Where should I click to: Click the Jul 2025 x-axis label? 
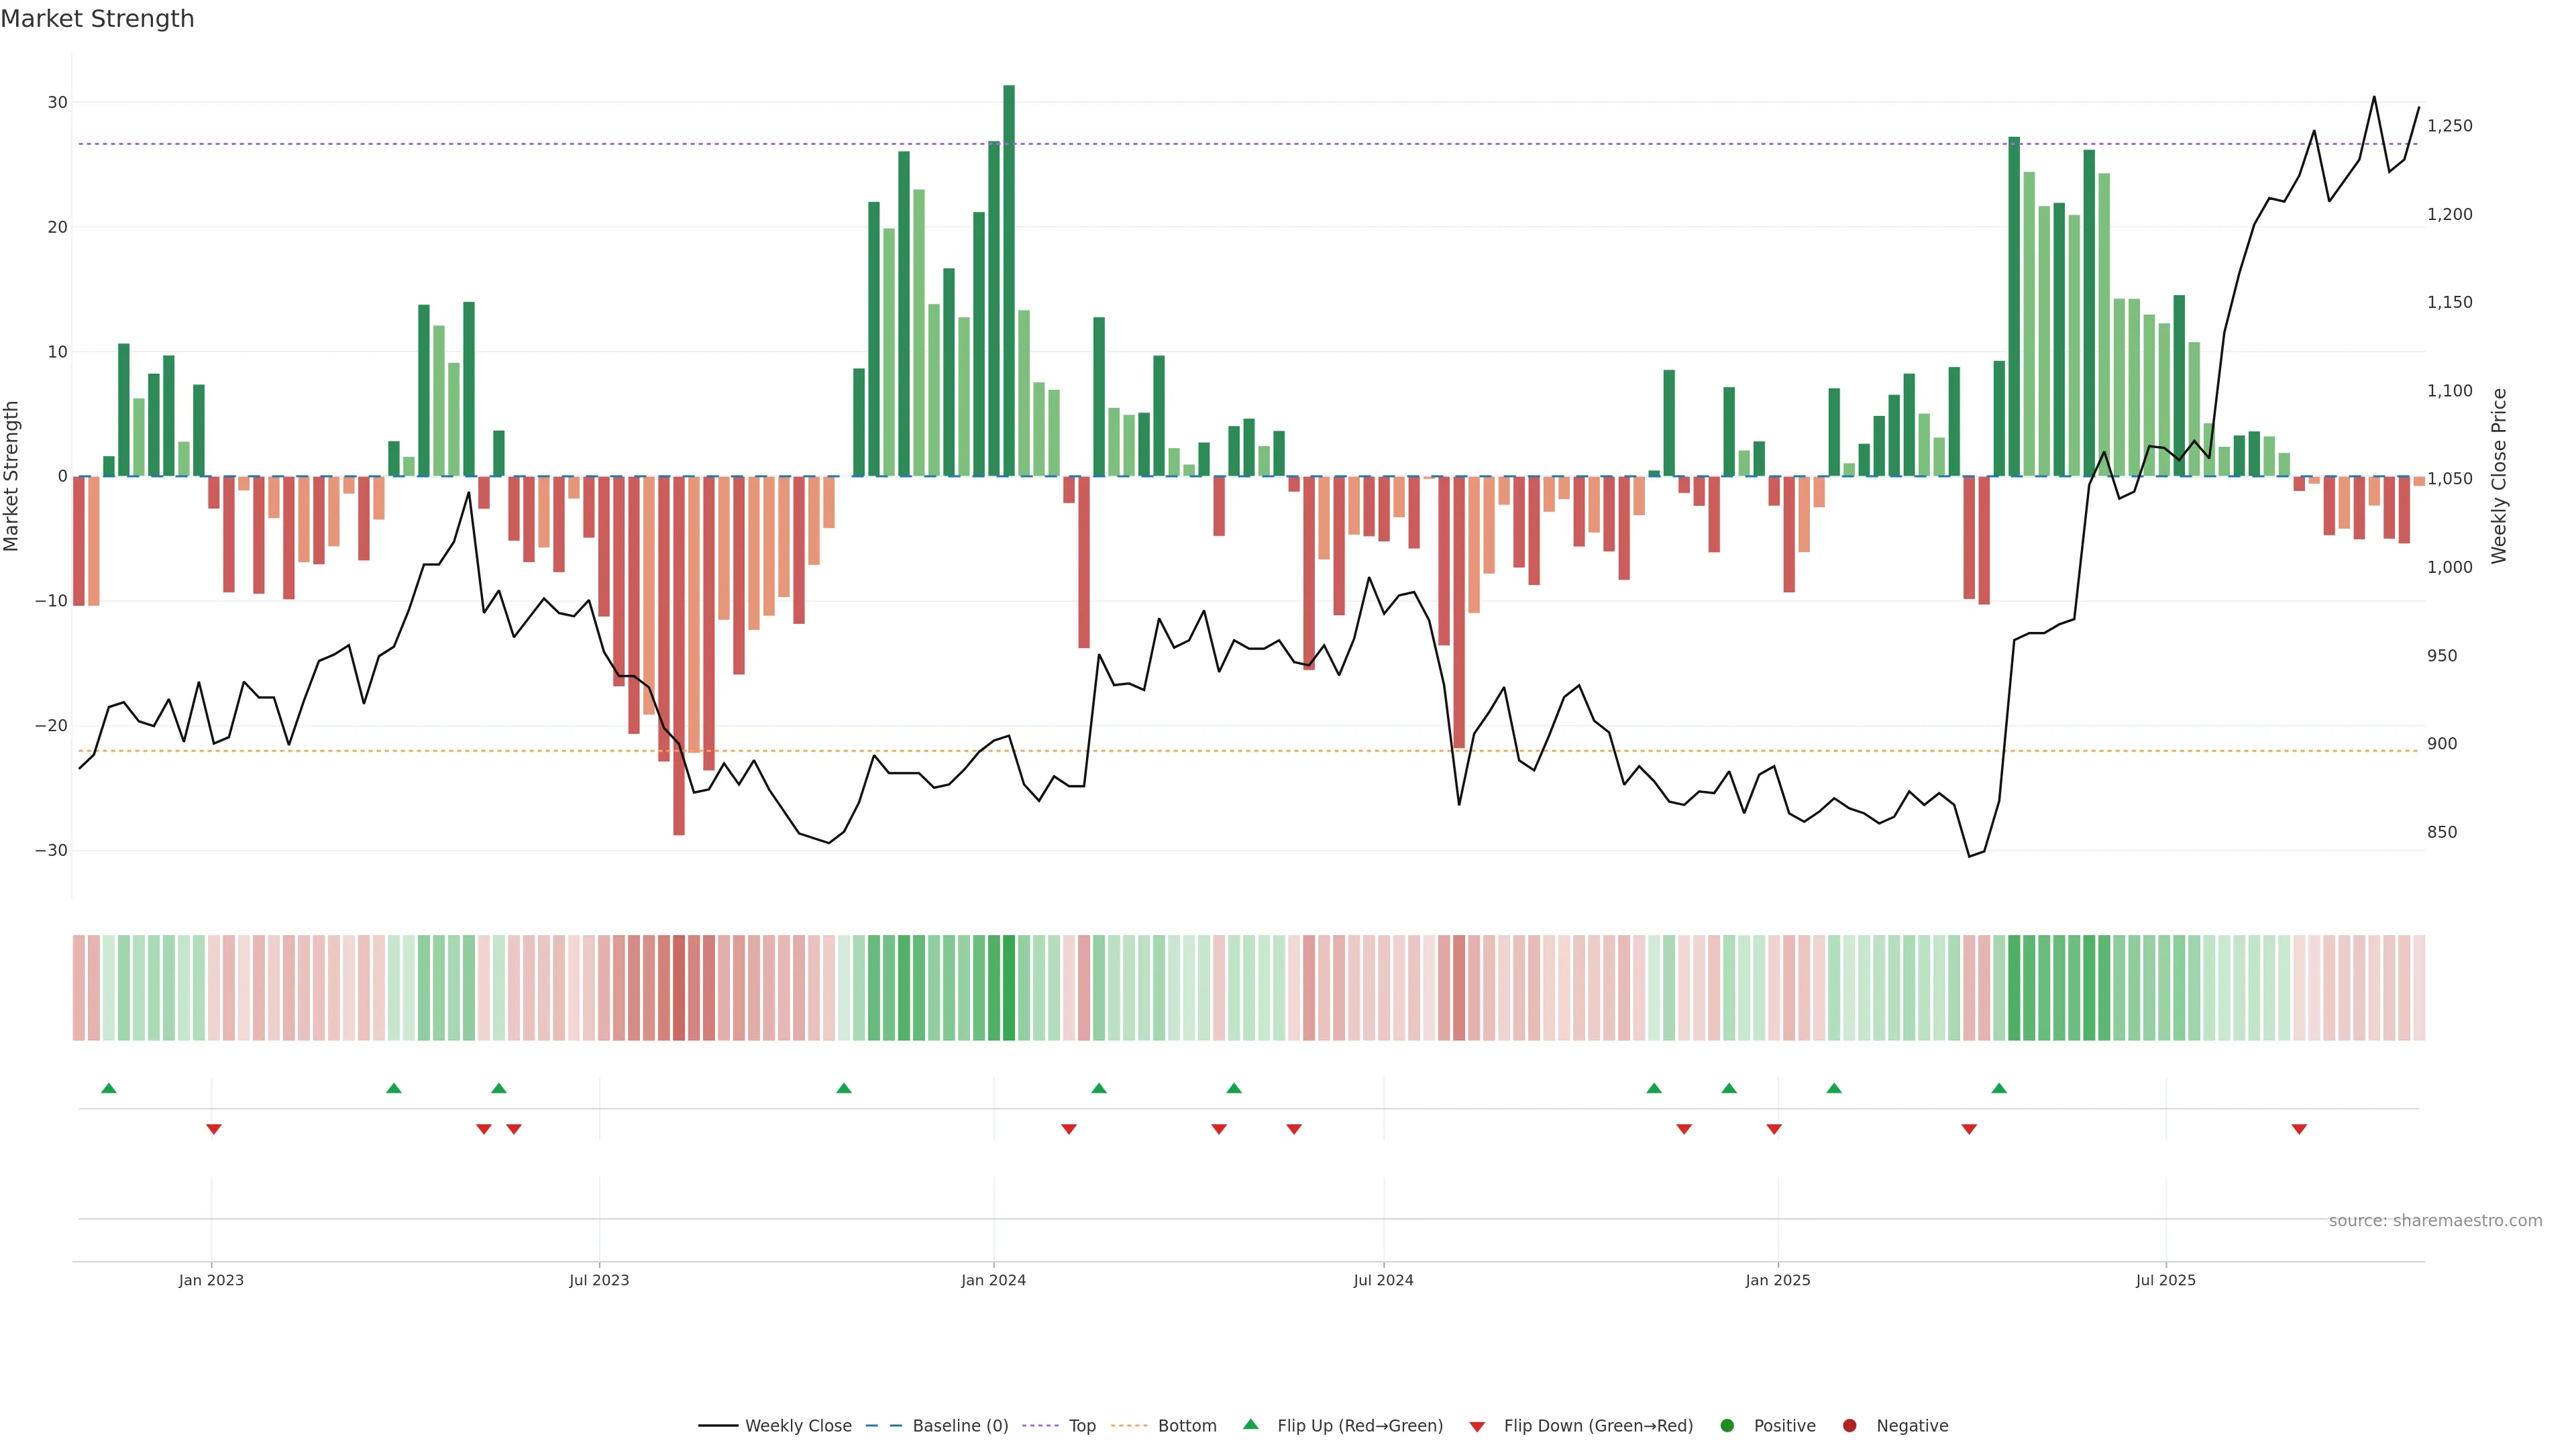[2165, 1280]
